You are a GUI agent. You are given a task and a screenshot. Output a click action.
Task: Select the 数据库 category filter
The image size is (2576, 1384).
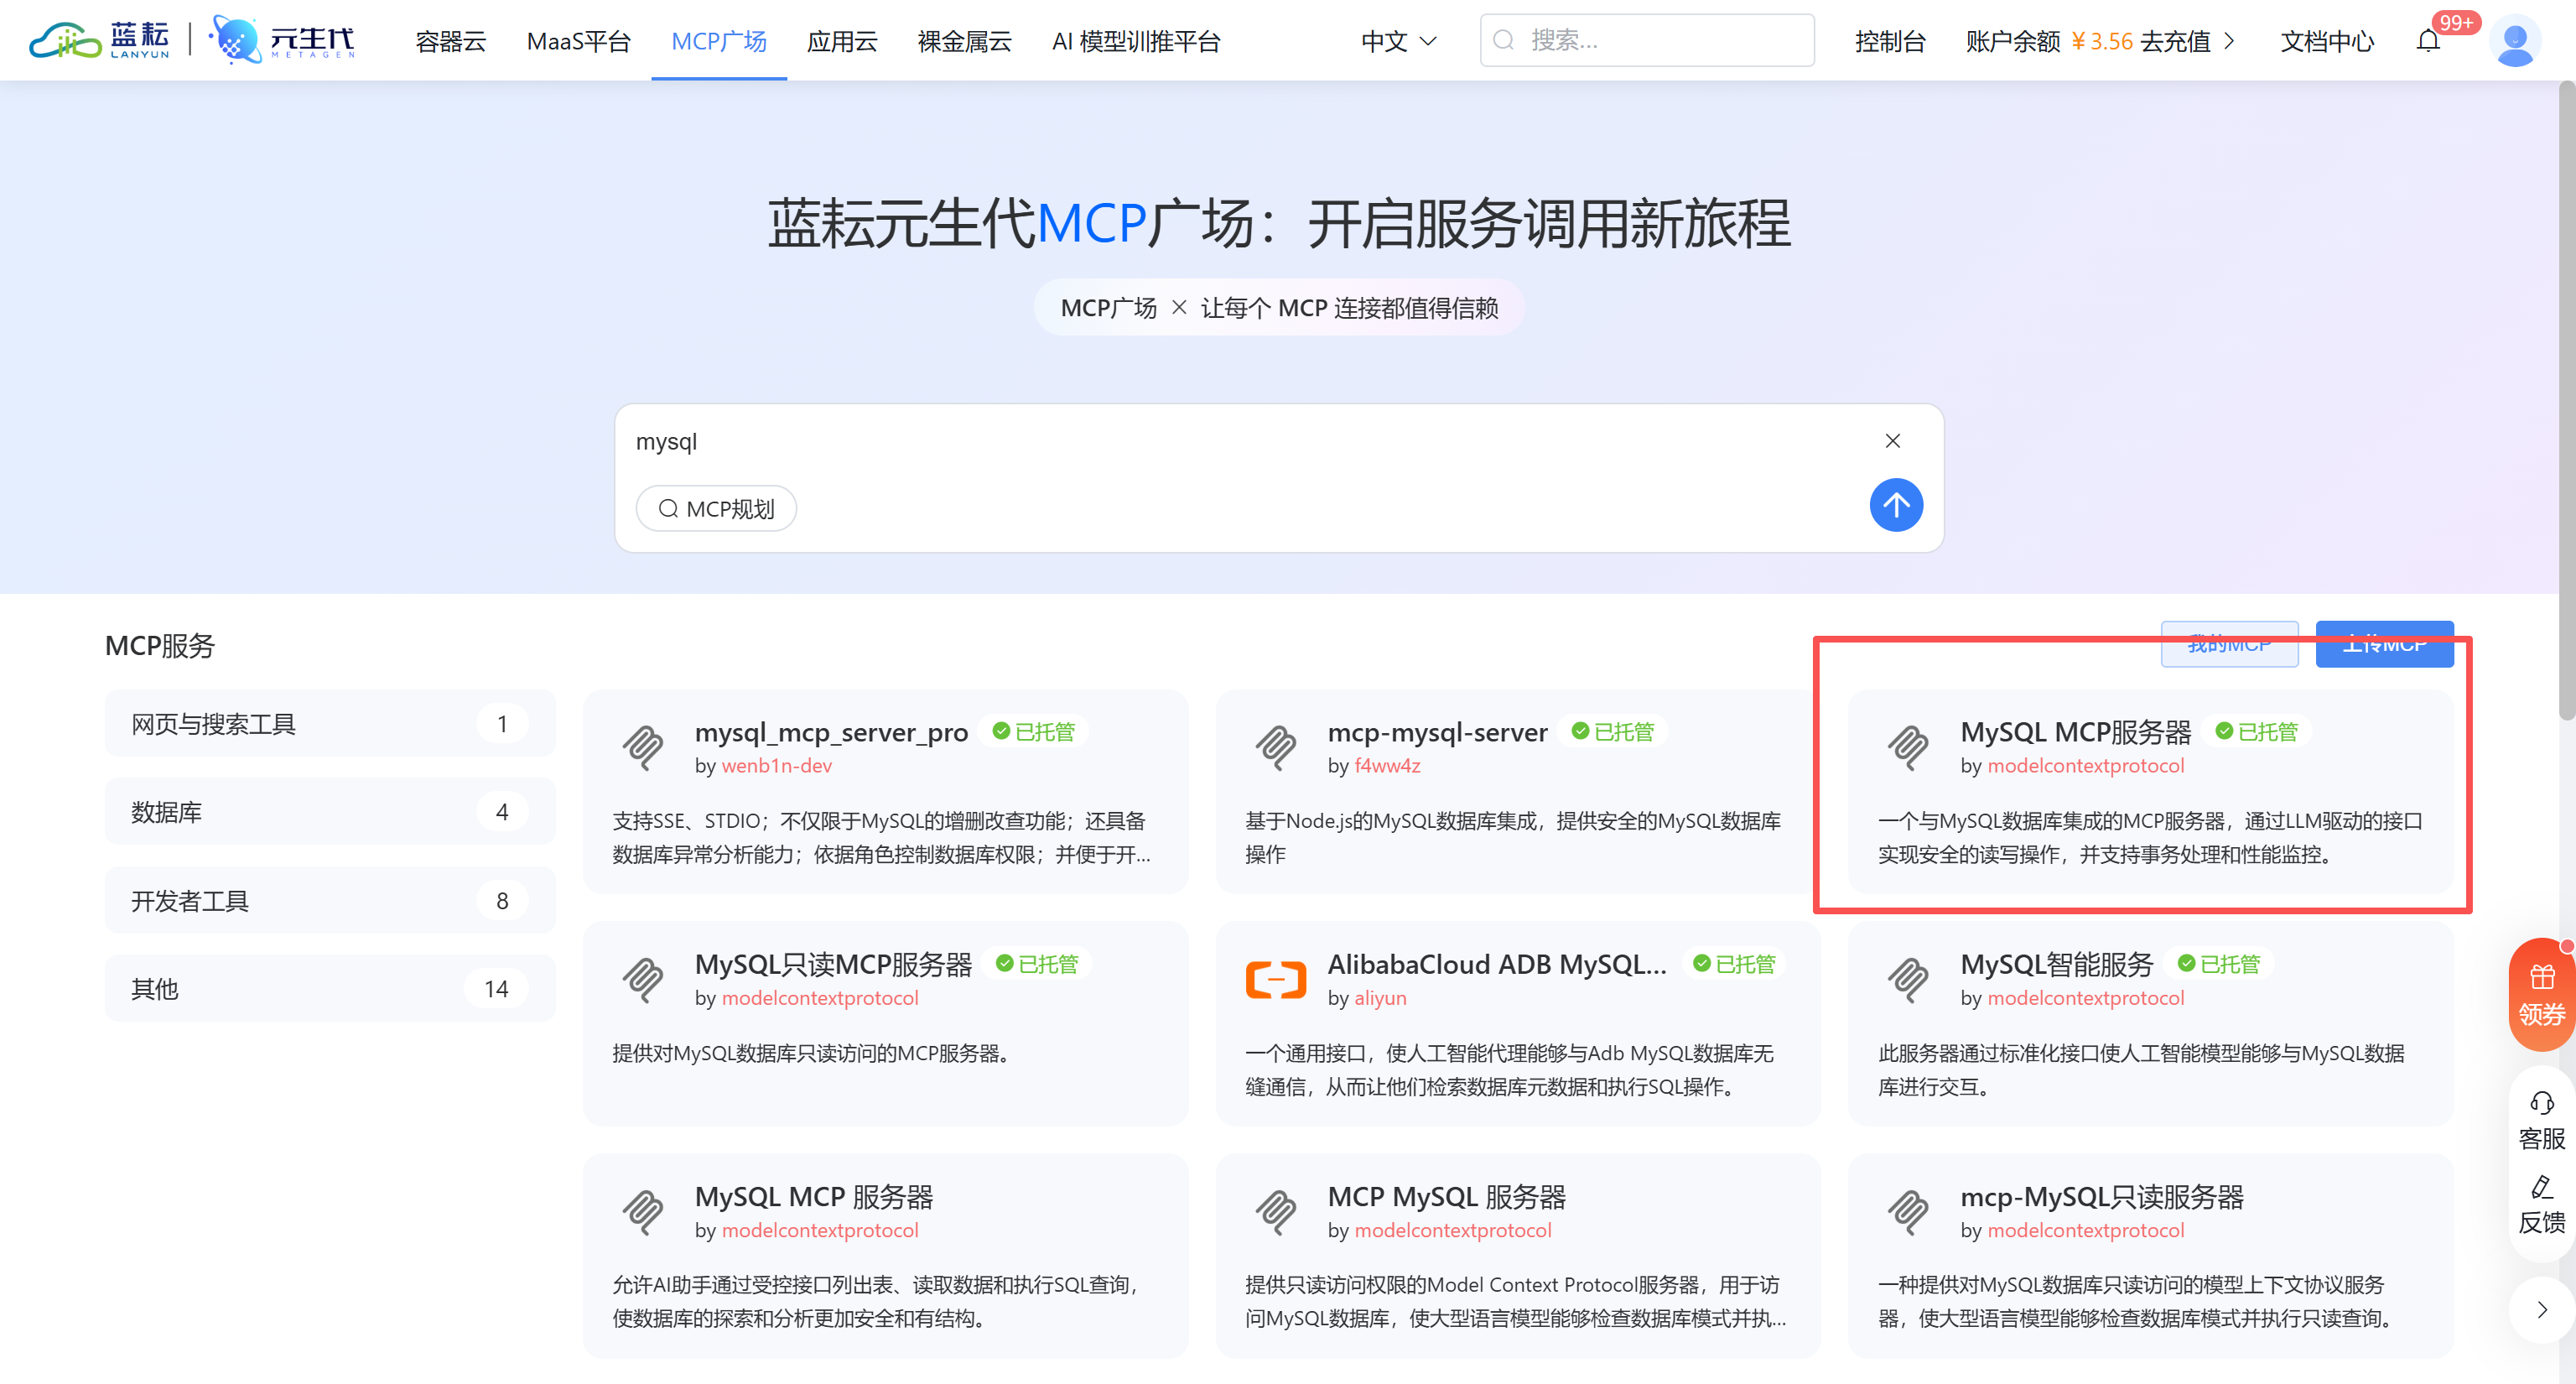click(329, 811)
